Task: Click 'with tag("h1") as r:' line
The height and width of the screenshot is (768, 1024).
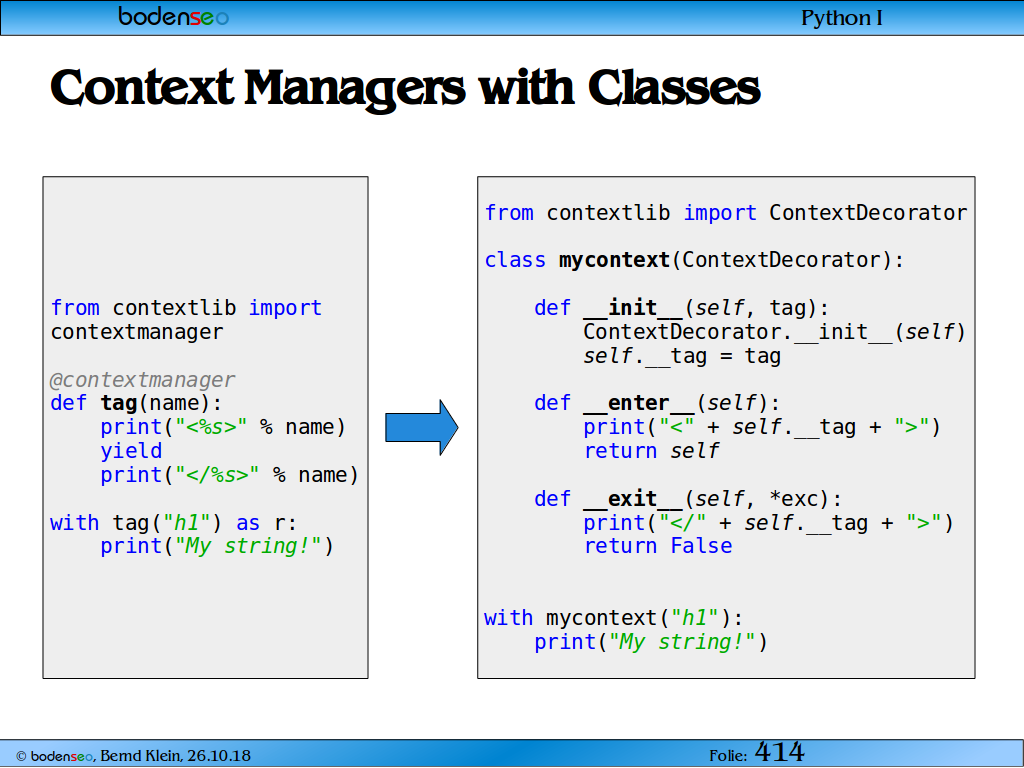Action: [174, 523]
